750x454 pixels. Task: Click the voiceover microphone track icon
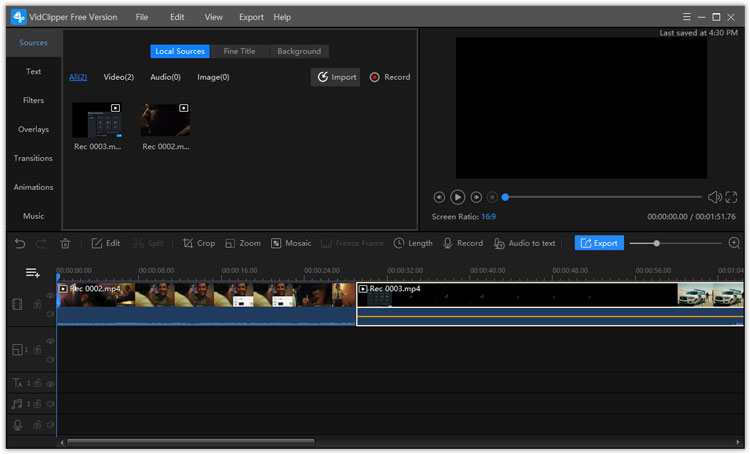tap(18, 425)
